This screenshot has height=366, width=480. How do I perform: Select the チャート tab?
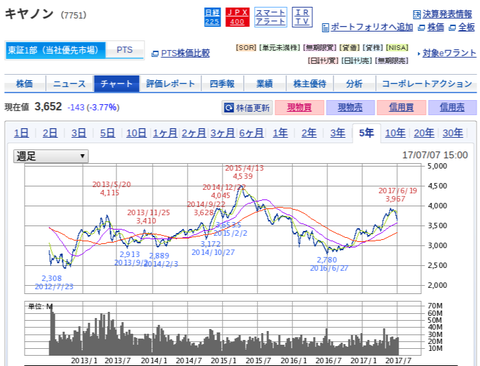pos(117,84)
